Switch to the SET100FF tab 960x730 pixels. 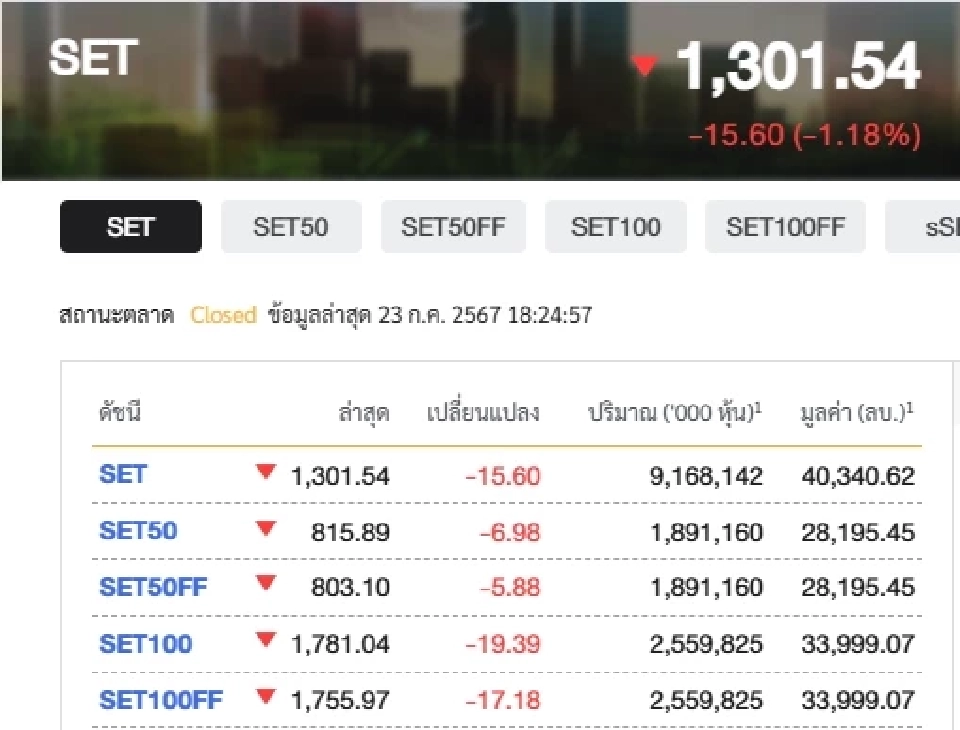[x=786, y=227]
